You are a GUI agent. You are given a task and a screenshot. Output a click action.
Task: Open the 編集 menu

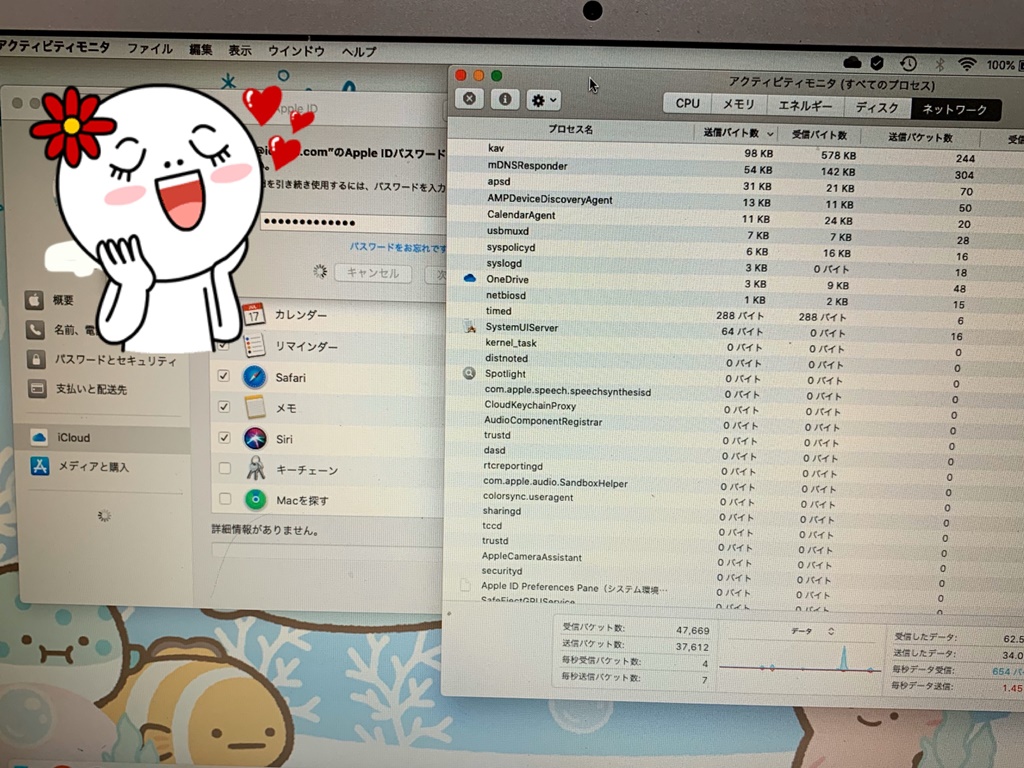pos(200,50)
